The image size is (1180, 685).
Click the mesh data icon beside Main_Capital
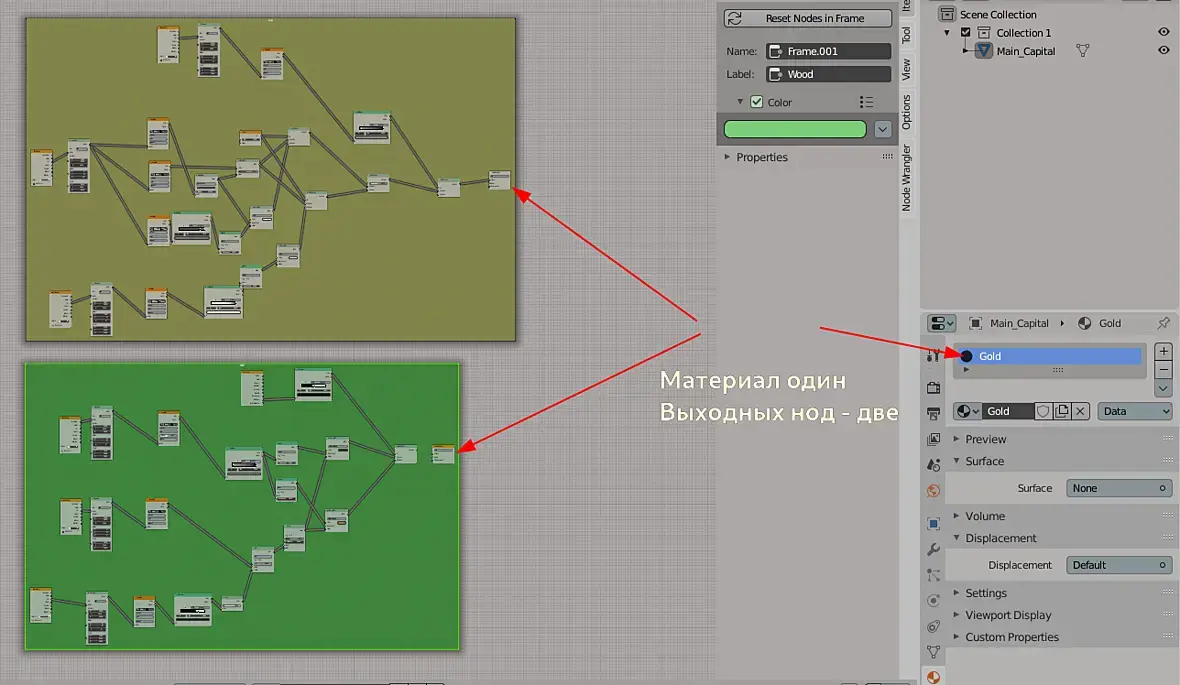pos(1082,50)
